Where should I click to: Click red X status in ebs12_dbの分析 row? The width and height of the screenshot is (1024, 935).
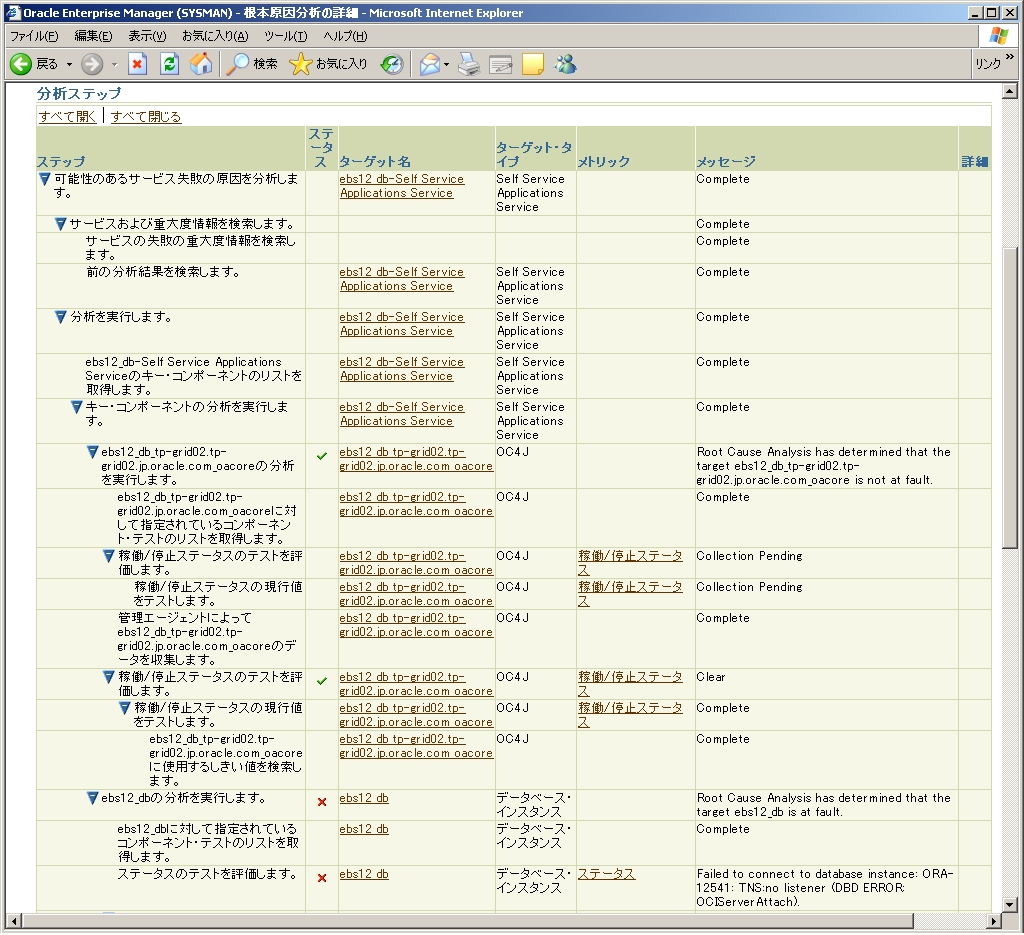[322, 802]
